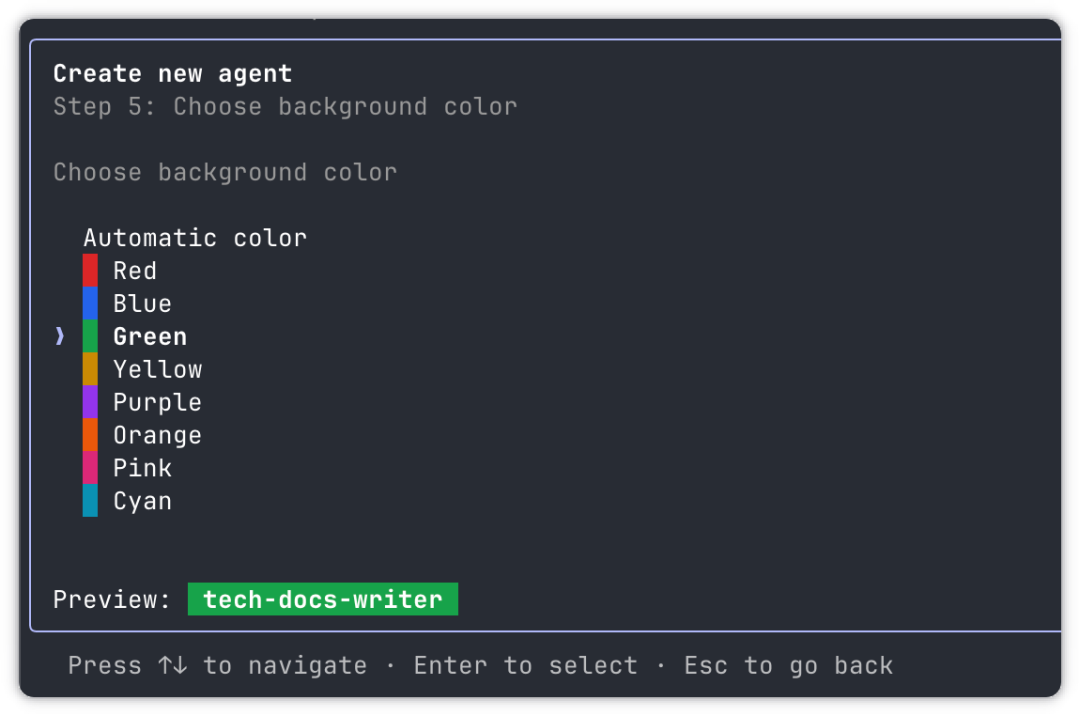Click the green color swatch
Screen dimensions: 1080x716
click(x=90, y=337)
